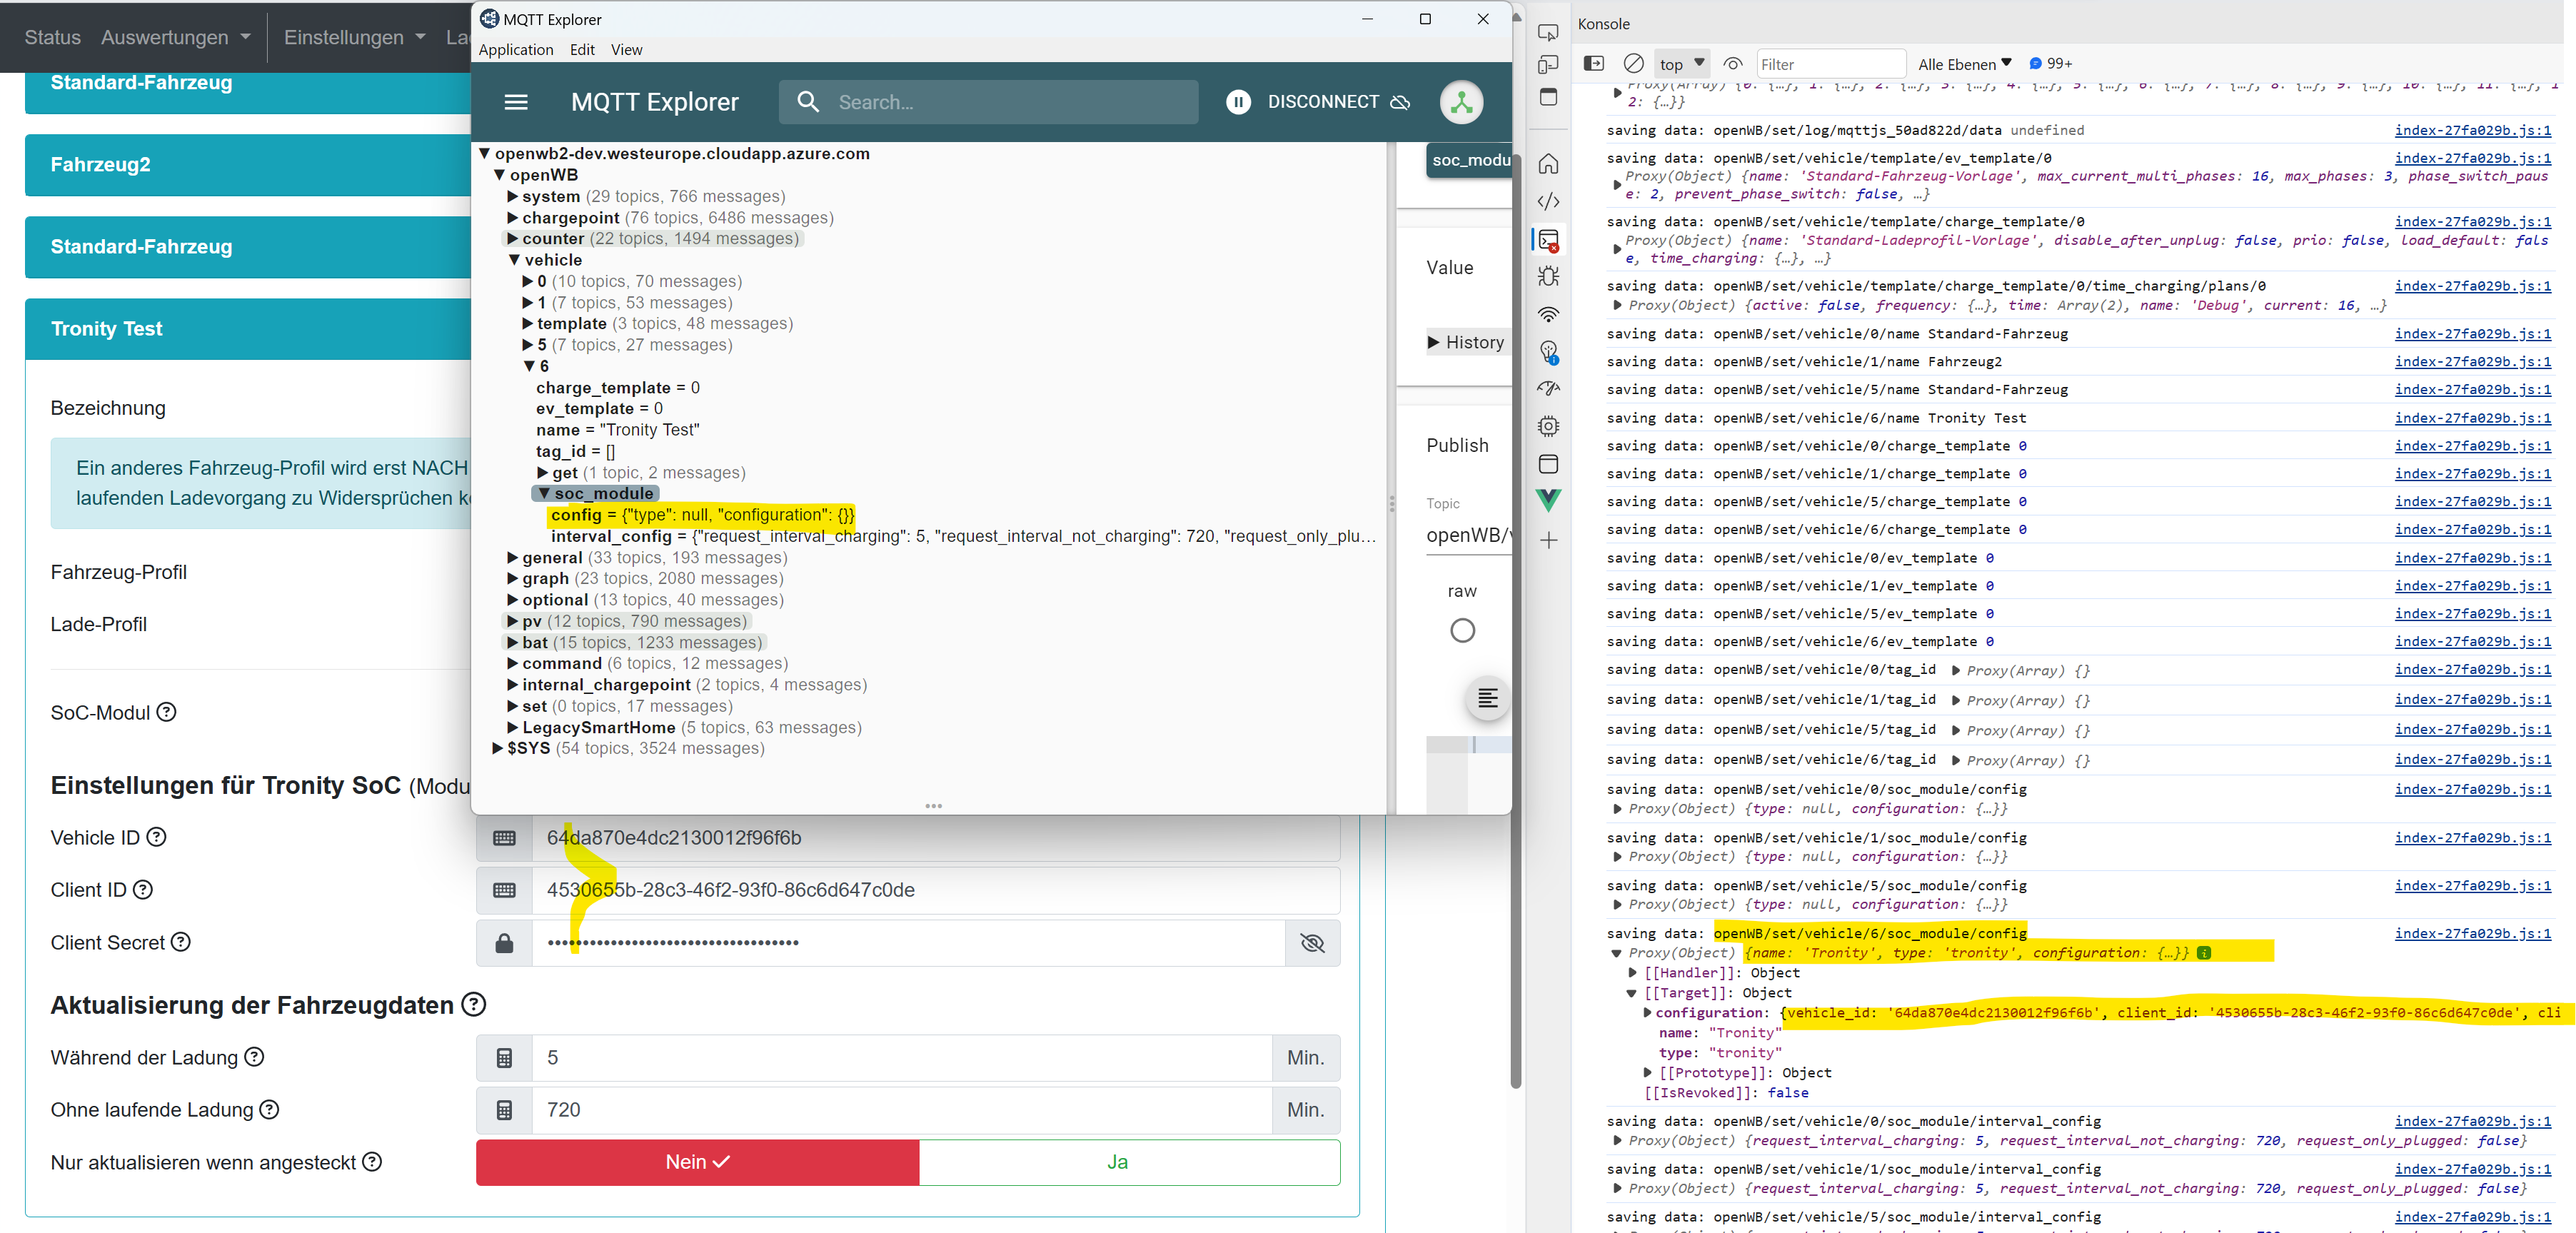The width and height of the screenshot is (2576, 1233).
Task: Click the Vehicle ID input field
Action: (x=935, y=838)
